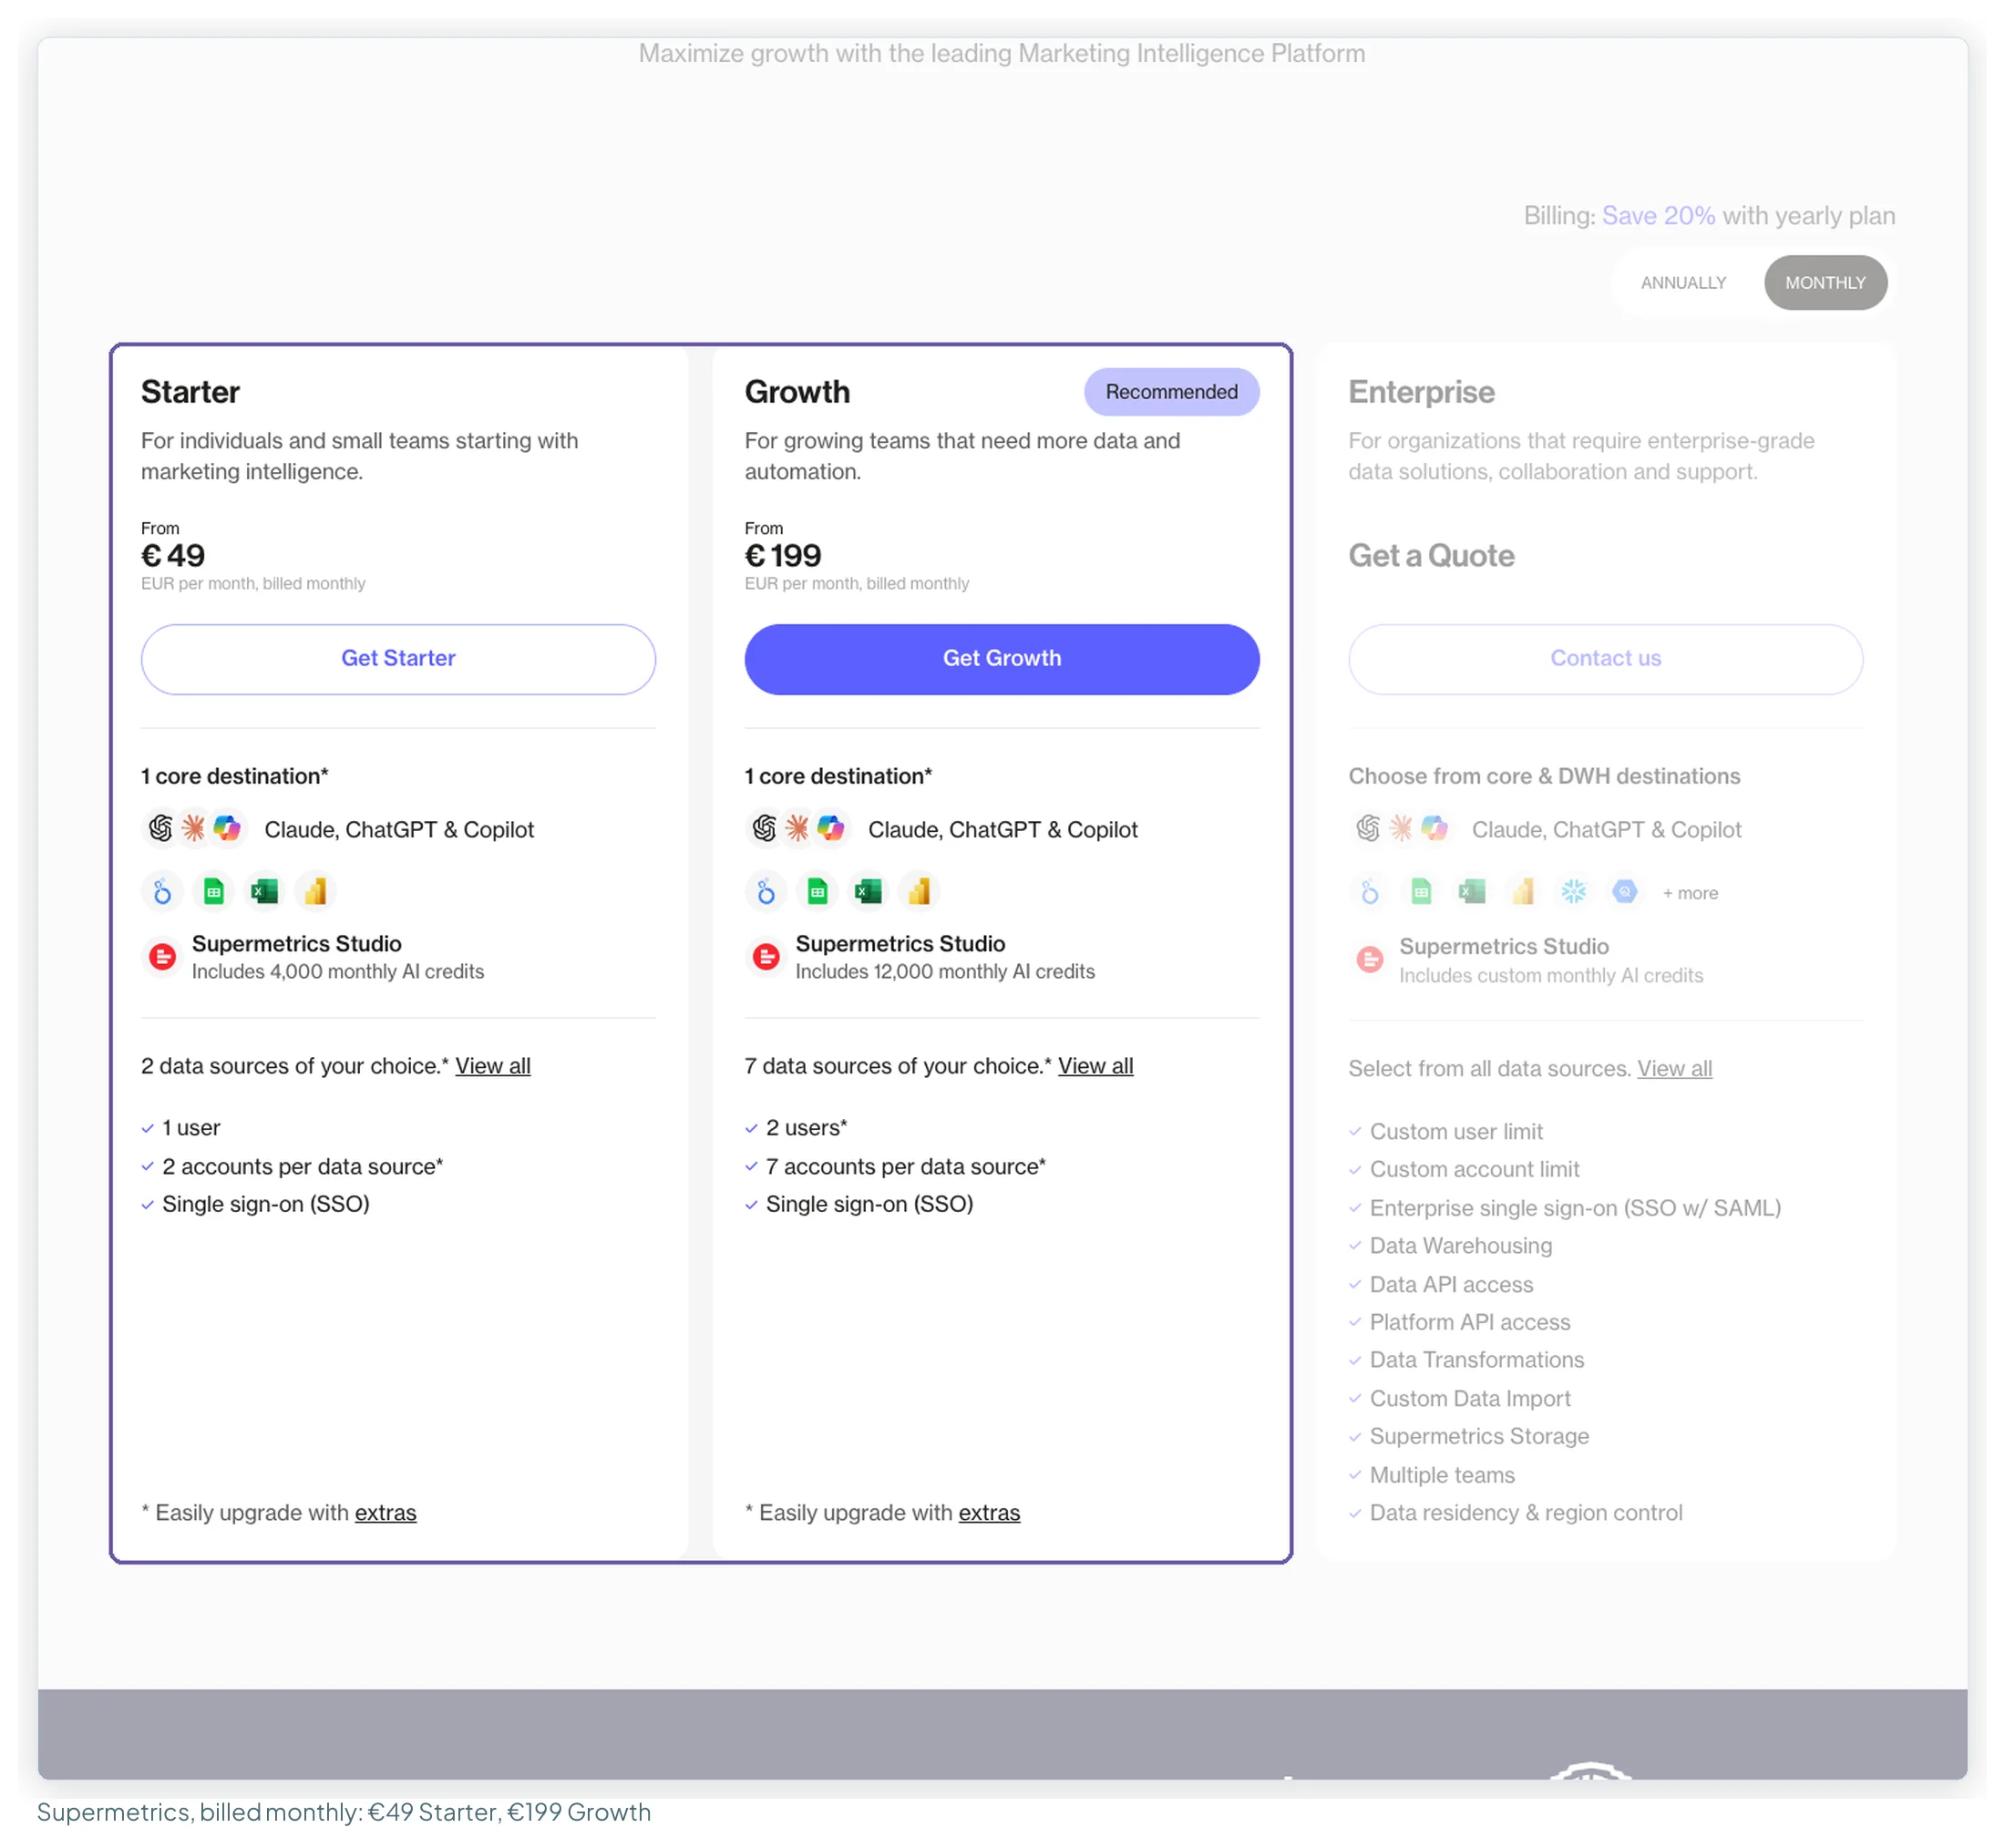Click the '€ 199' price
The width and height of the screenshot is (2005, 1848).
[x=783, y=555]
